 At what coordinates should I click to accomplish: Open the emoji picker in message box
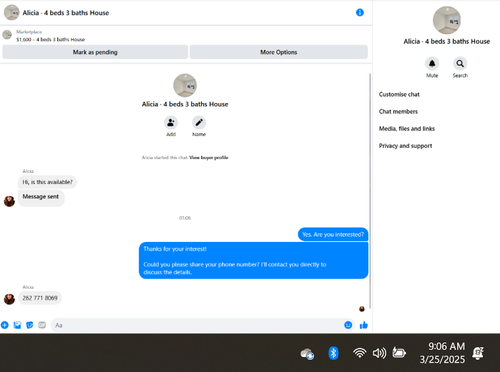coord(348,325)
